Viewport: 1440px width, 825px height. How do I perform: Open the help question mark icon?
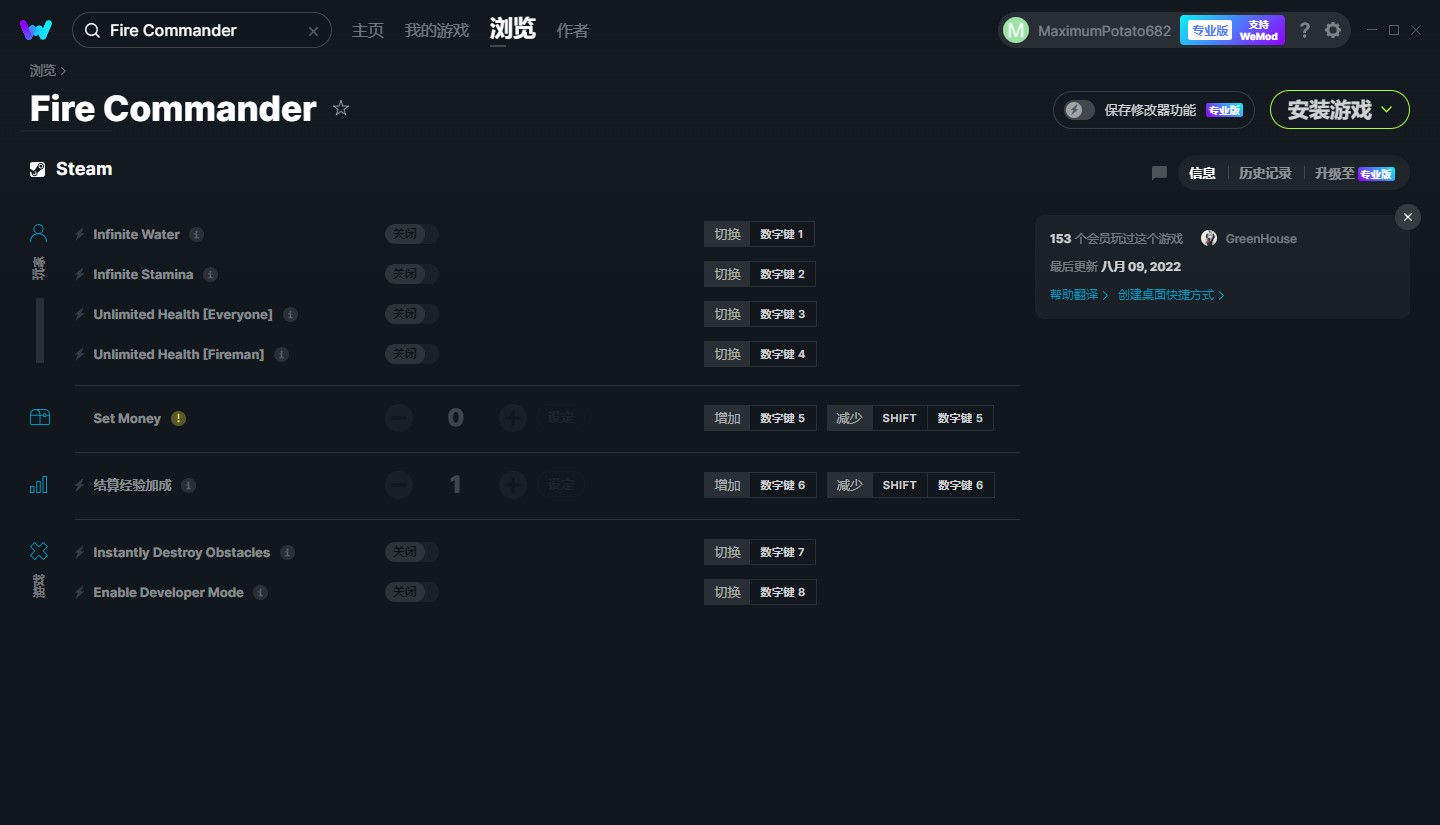[1304, 30]
